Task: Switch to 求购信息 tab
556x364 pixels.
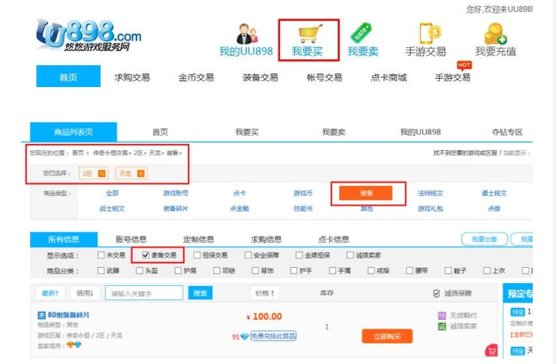Action: click(x=266, y=239)
